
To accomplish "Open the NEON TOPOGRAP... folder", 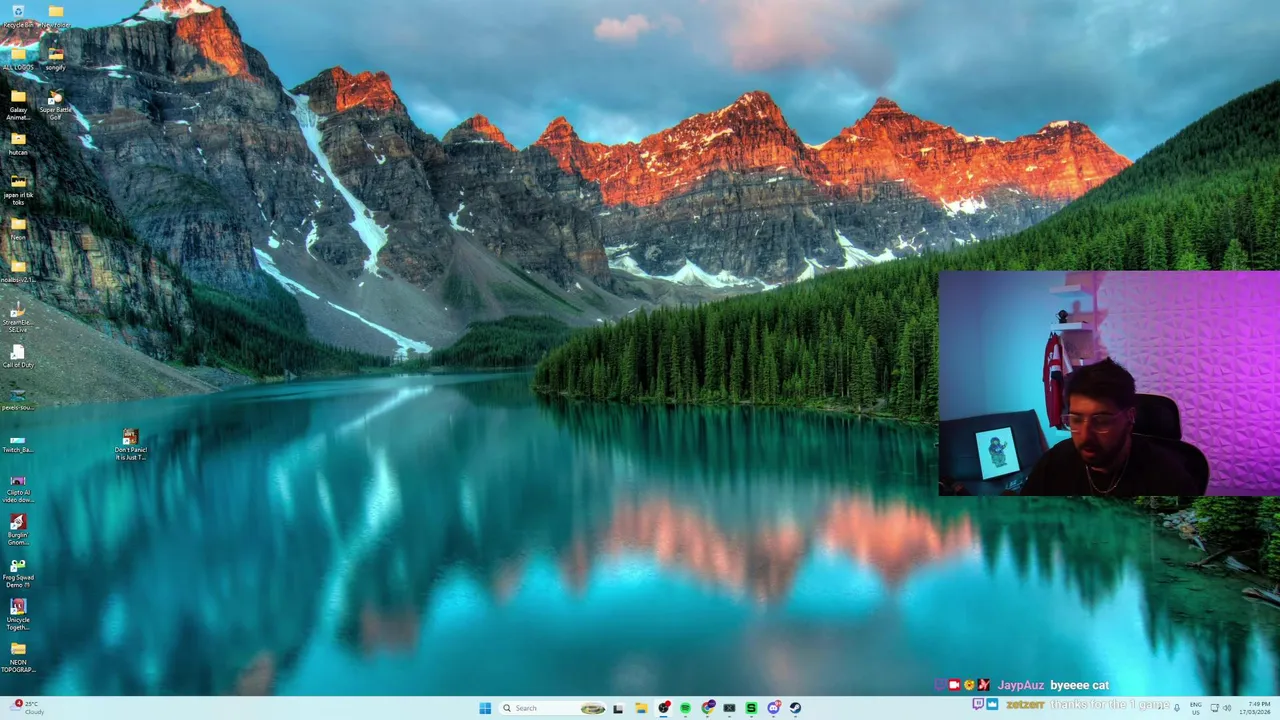I will pos(18,658).
